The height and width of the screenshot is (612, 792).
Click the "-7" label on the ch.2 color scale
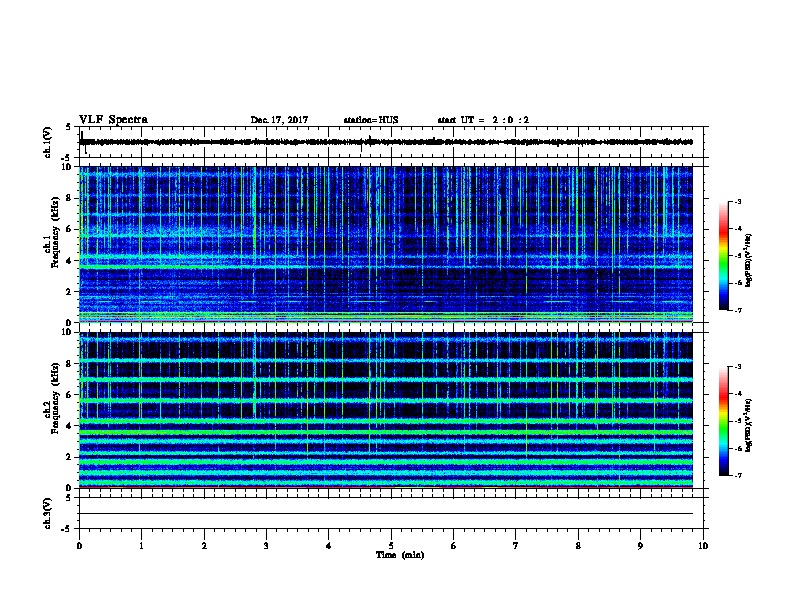click(x=737, y=475)
